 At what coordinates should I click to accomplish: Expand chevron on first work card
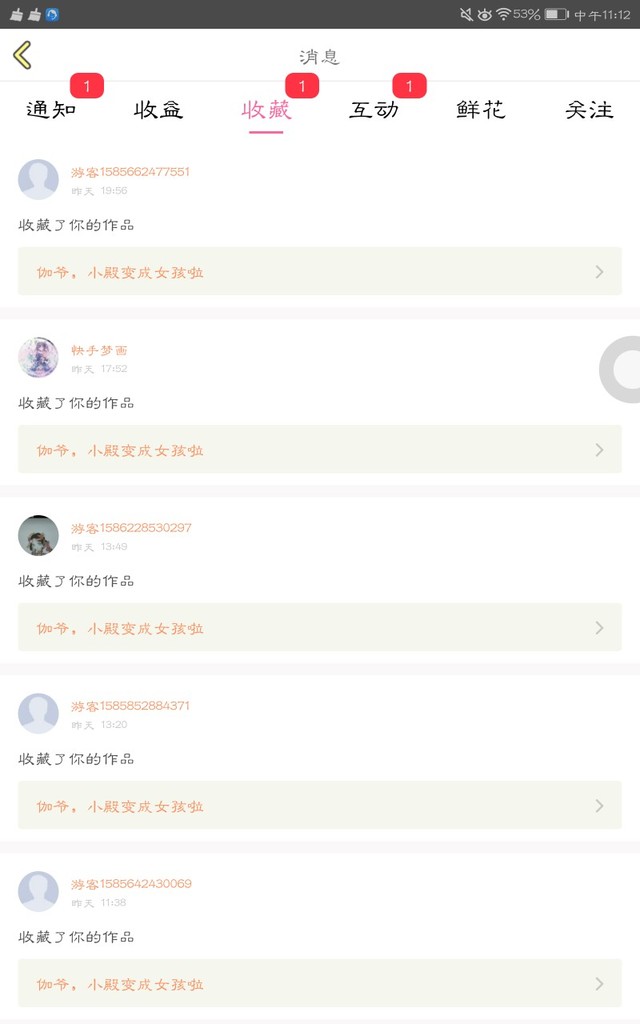point(599,271)
